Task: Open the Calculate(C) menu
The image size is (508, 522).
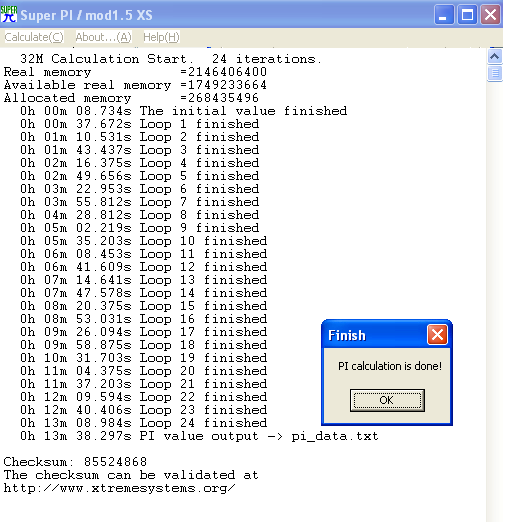Action: 34,37
